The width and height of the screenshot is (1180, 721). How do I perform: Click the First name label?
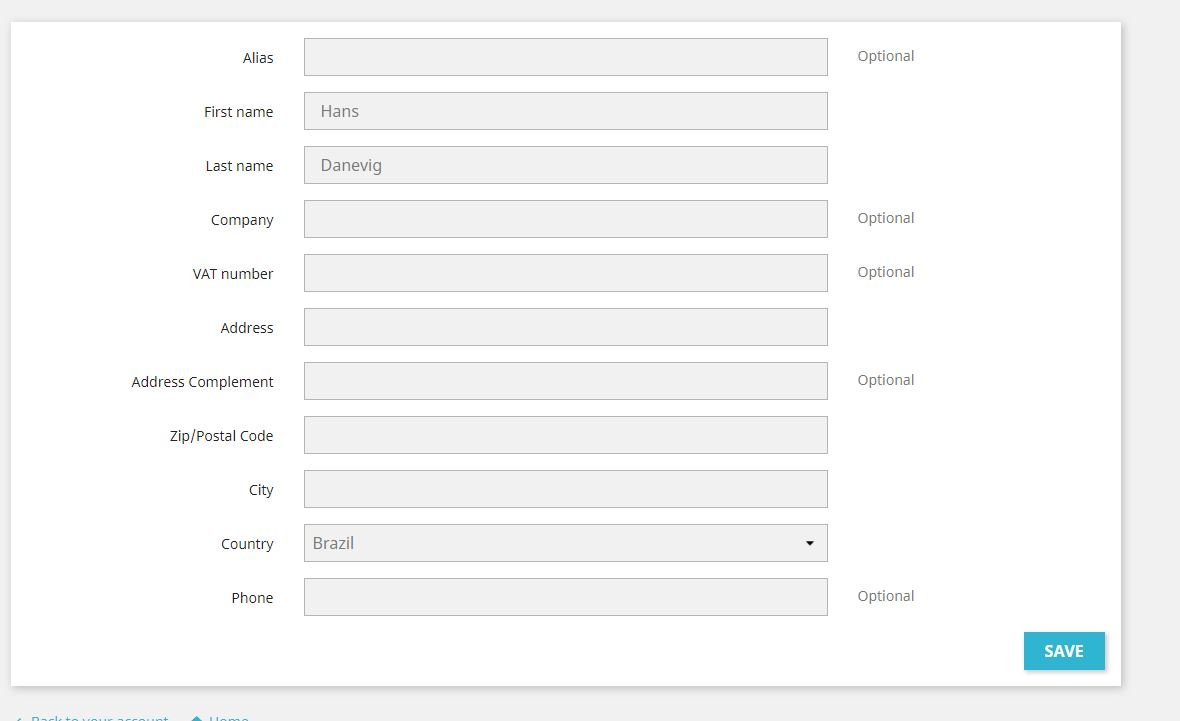[x=239, y=112]
